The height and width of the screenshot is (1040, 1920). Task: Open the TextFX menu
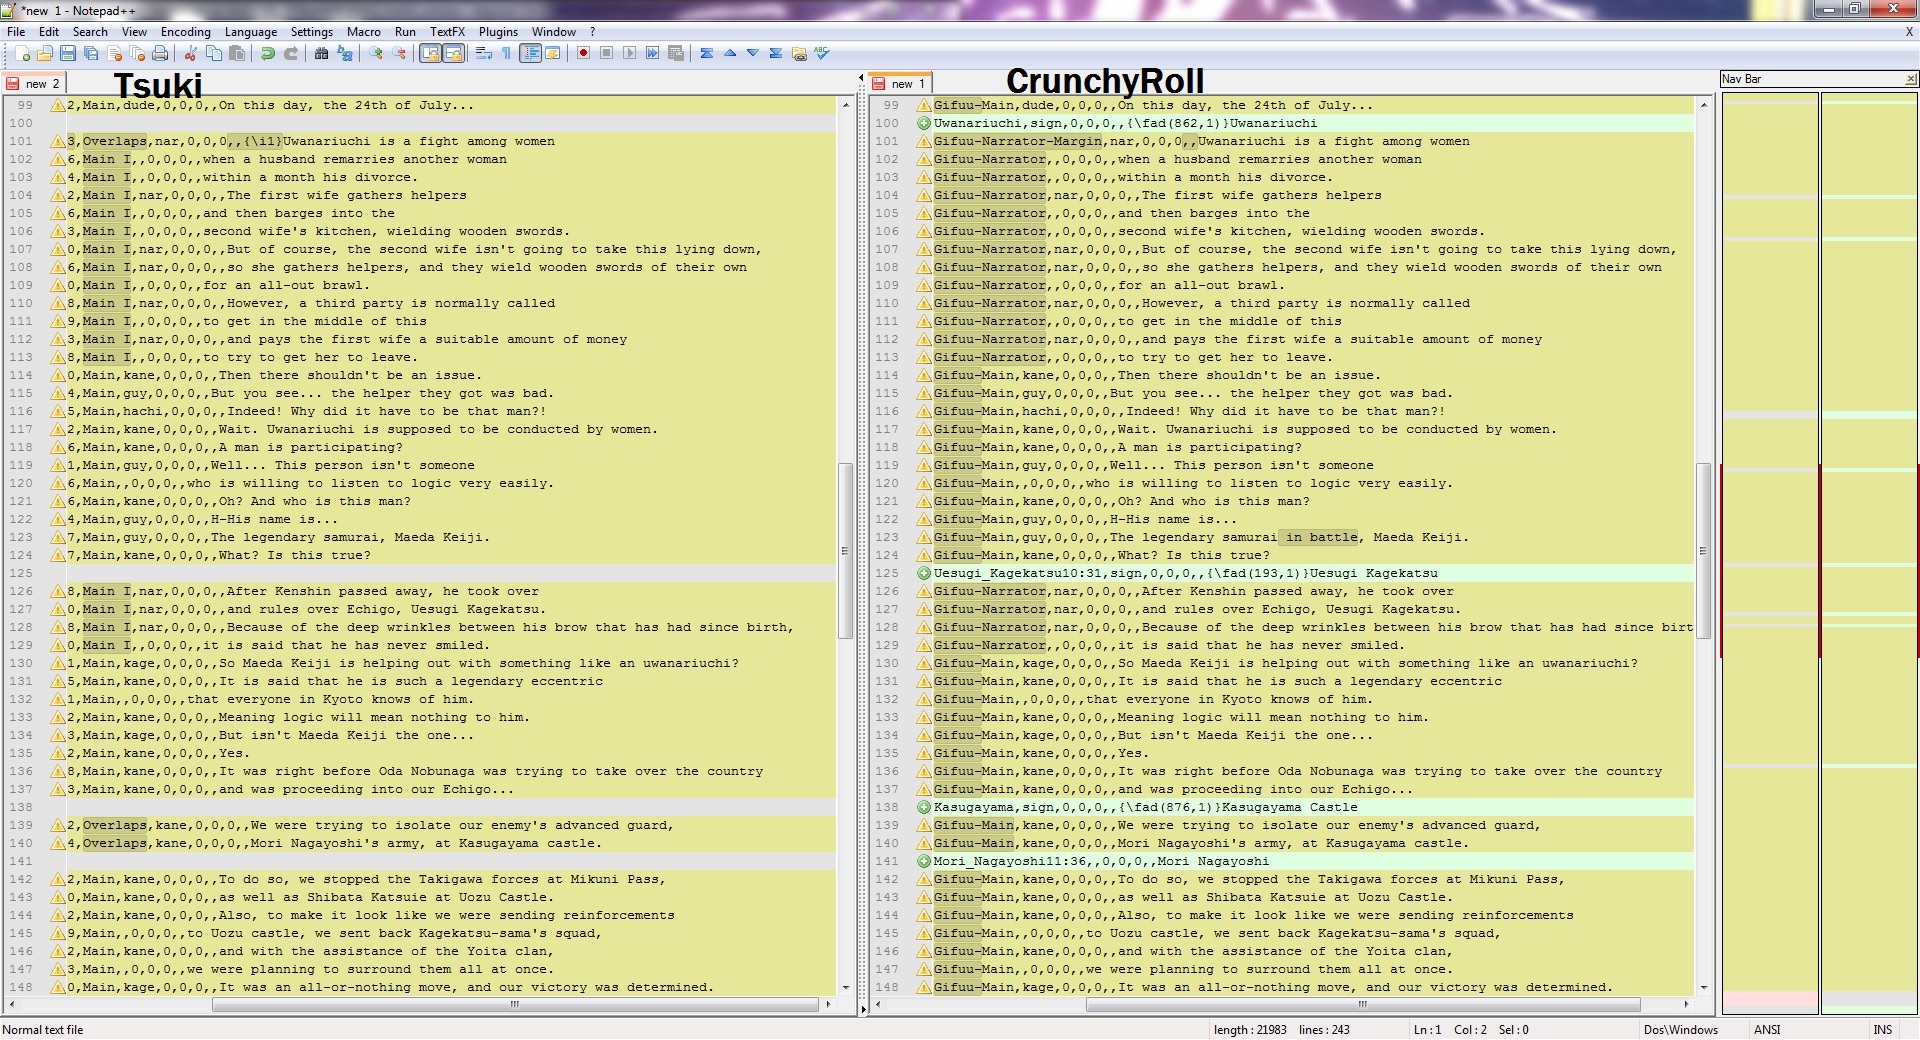447,32
